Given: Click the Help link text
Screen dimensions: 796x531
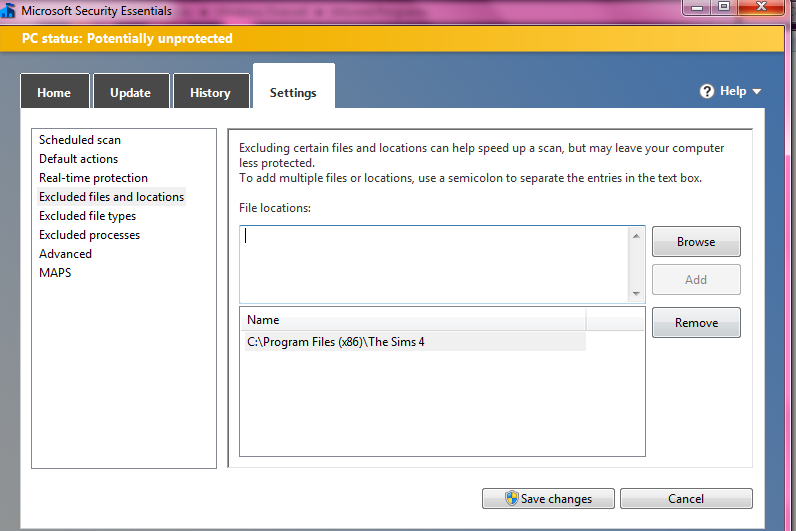Looking at the screenshot, I should click(x=733, y=91).
